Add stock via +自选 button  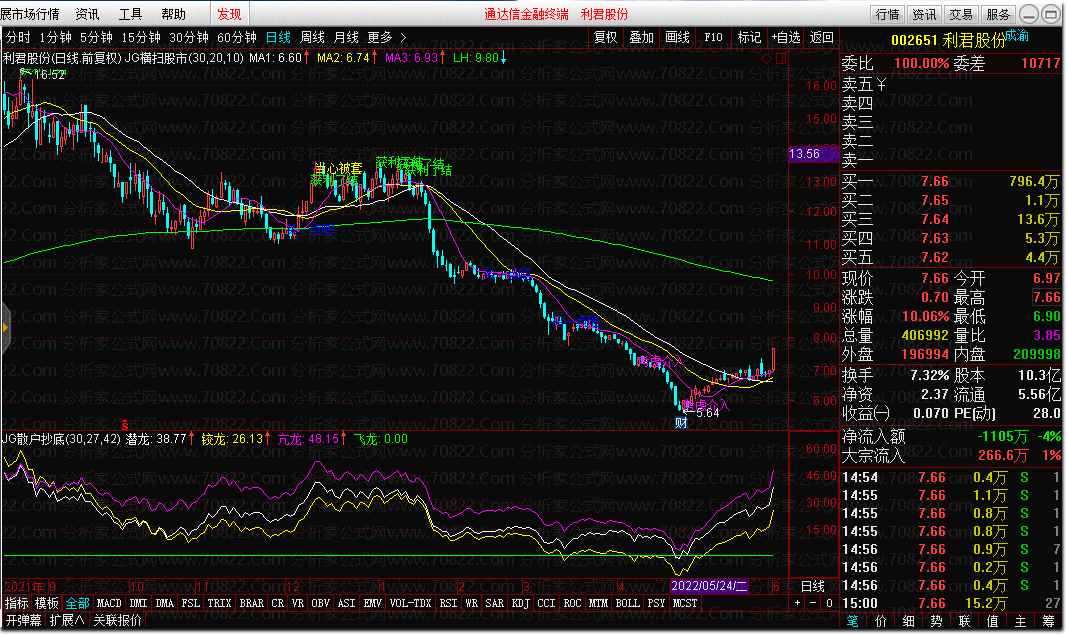point(785,37)
